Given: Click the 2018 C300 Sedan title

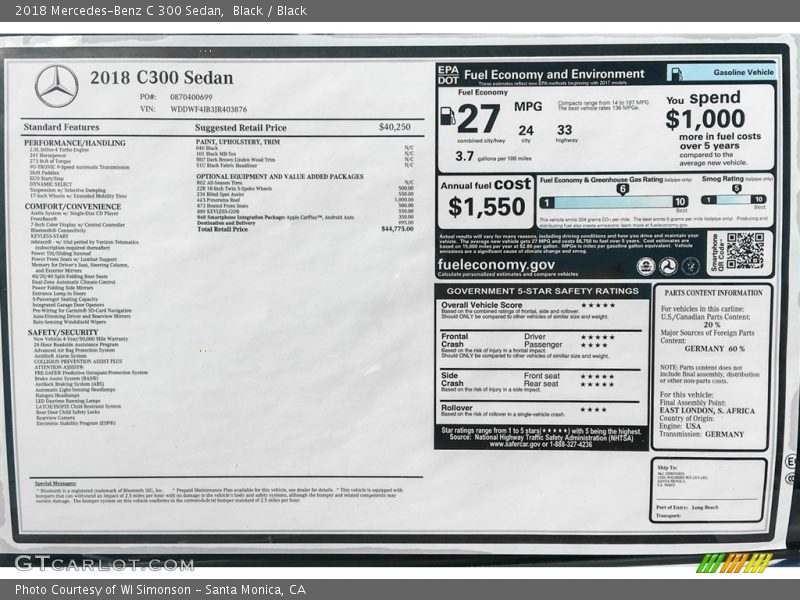Looking at the screenshot, I should coord(162,78).
